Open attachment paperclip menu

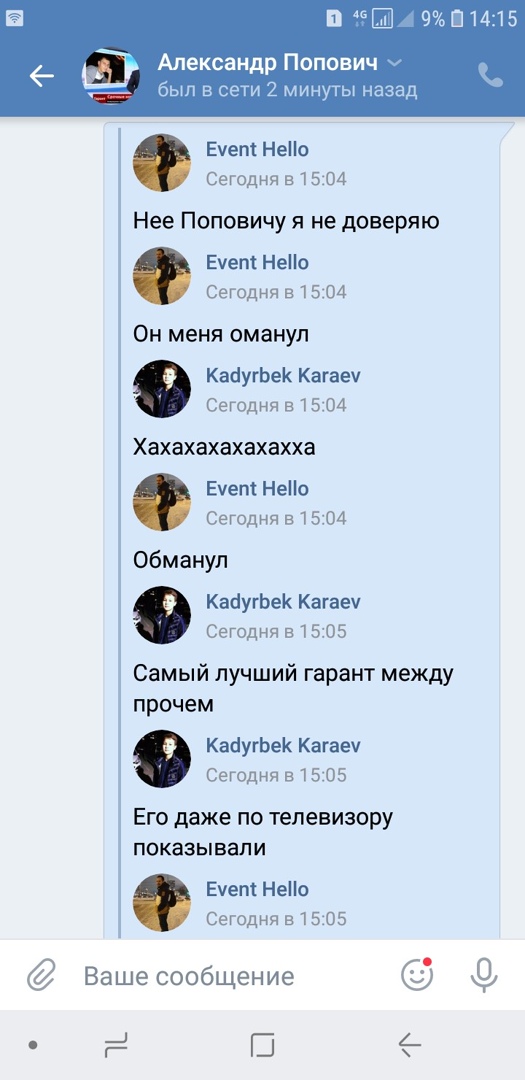point(41,976)
